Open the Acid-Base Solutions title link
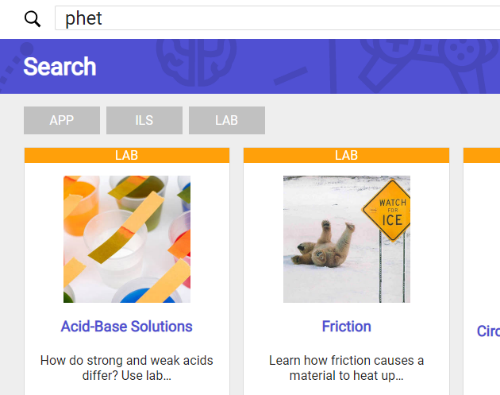500x395 pixels. click(x=127, y=326)
